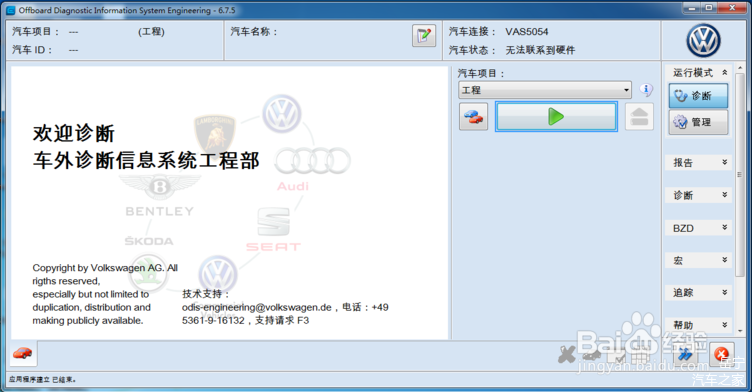Expand the 追踪 section

tap(698, 293)
